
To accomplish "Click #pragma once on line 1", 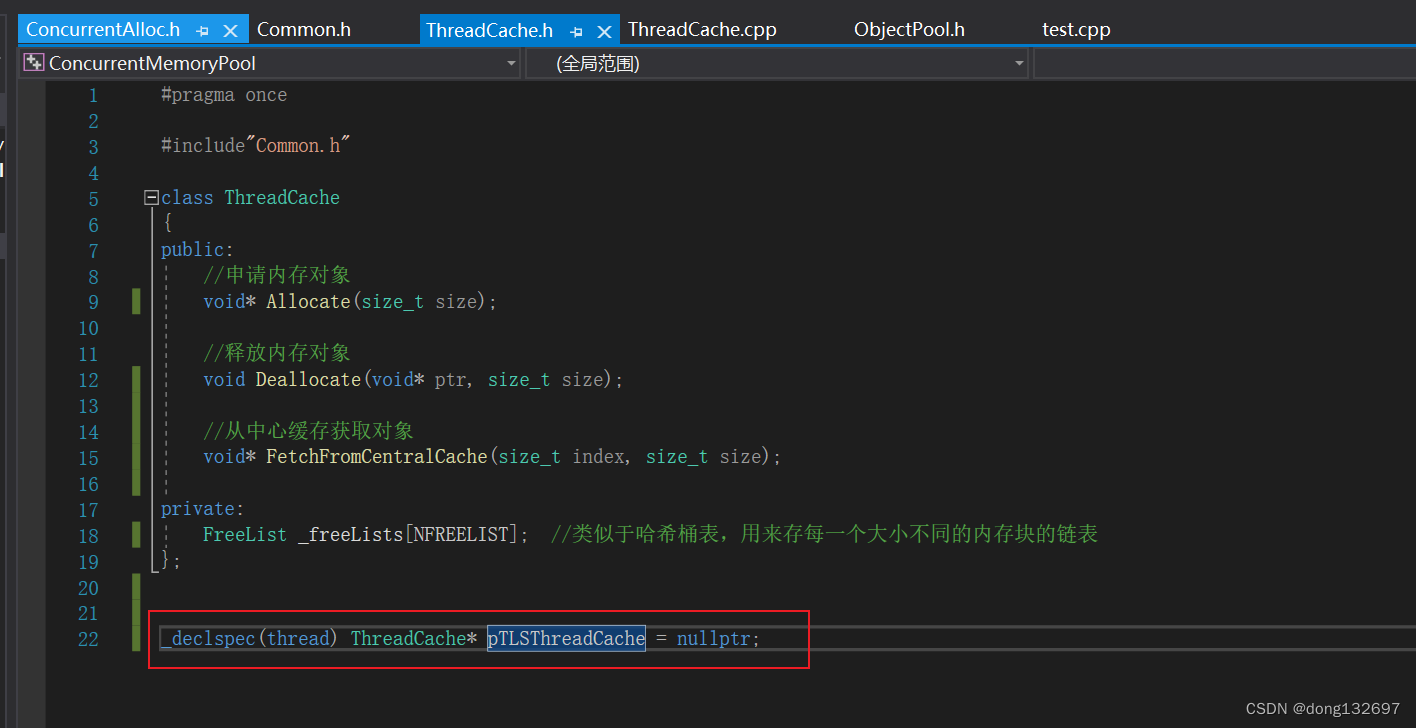I will coord(224,95).
